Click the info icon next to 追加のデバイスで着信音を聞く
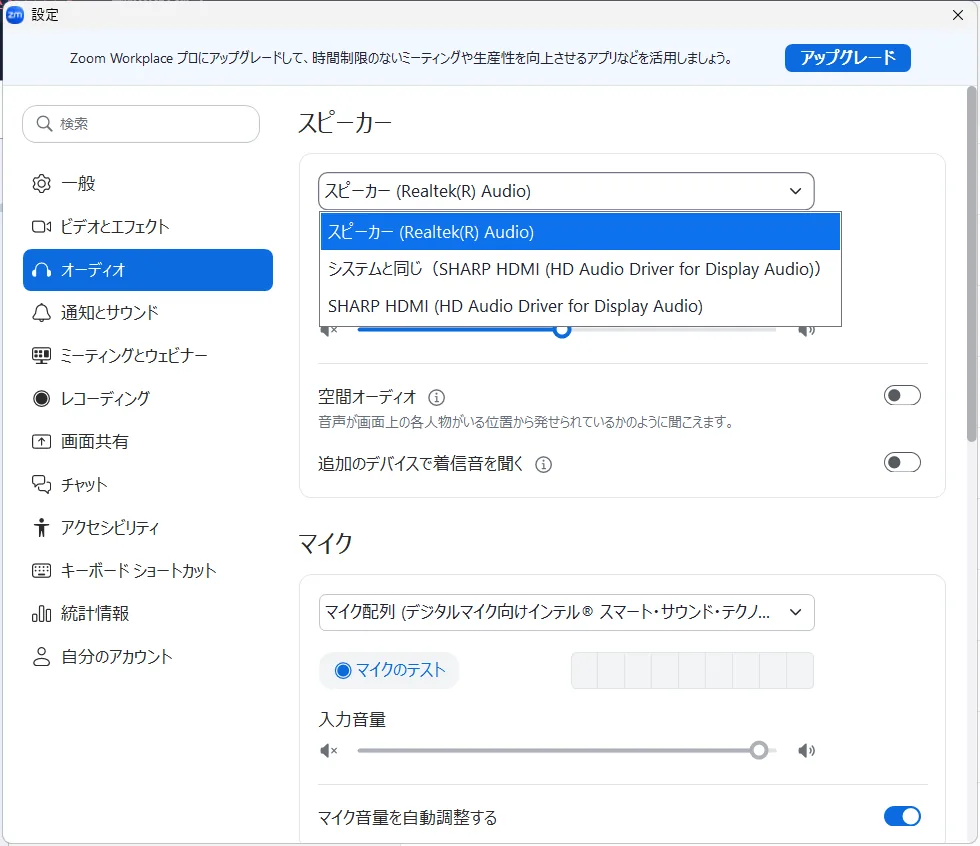The height and width of the screenshot is (846, 980). (543, 464)
